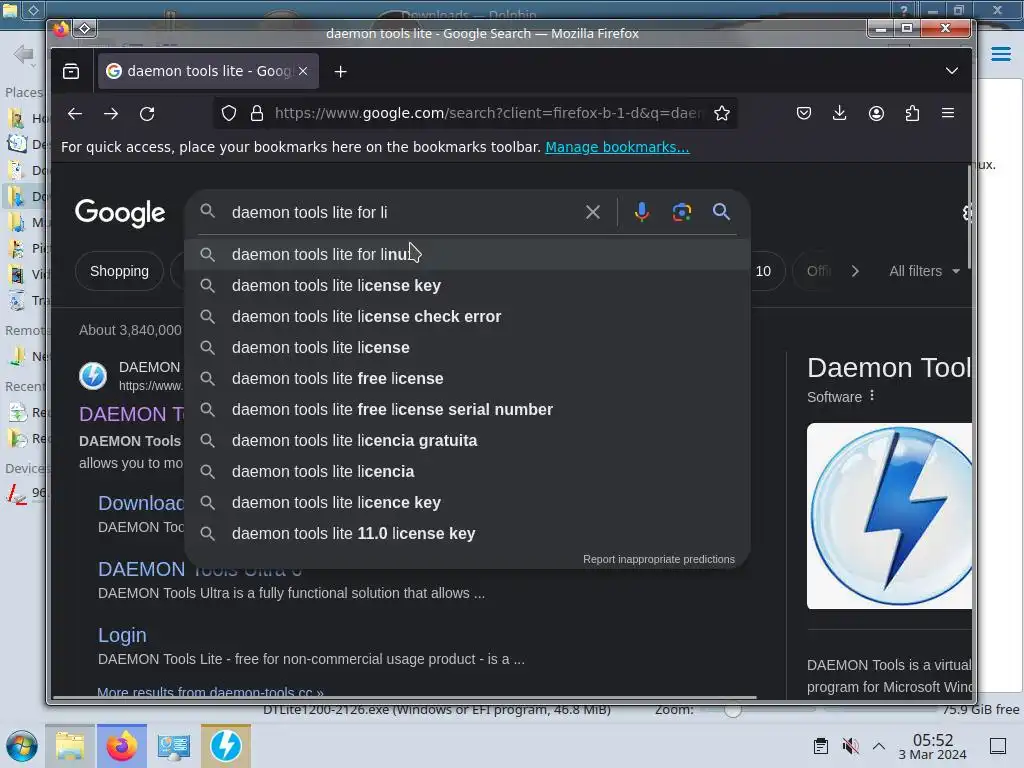Select suggestion daemon tools lite for linux
The height and width of the screenshot is (768, 1024).
[467, 254]
